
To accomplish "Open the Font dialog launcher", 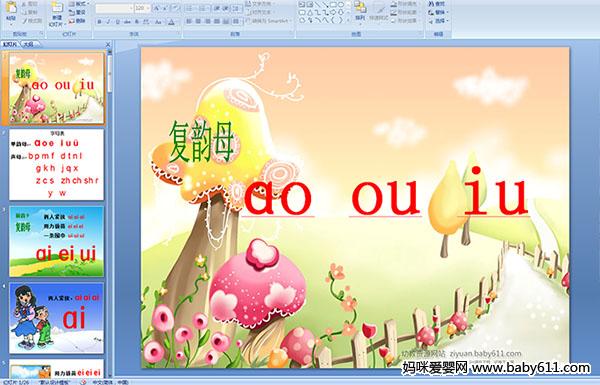I will (x=179, y=34).
